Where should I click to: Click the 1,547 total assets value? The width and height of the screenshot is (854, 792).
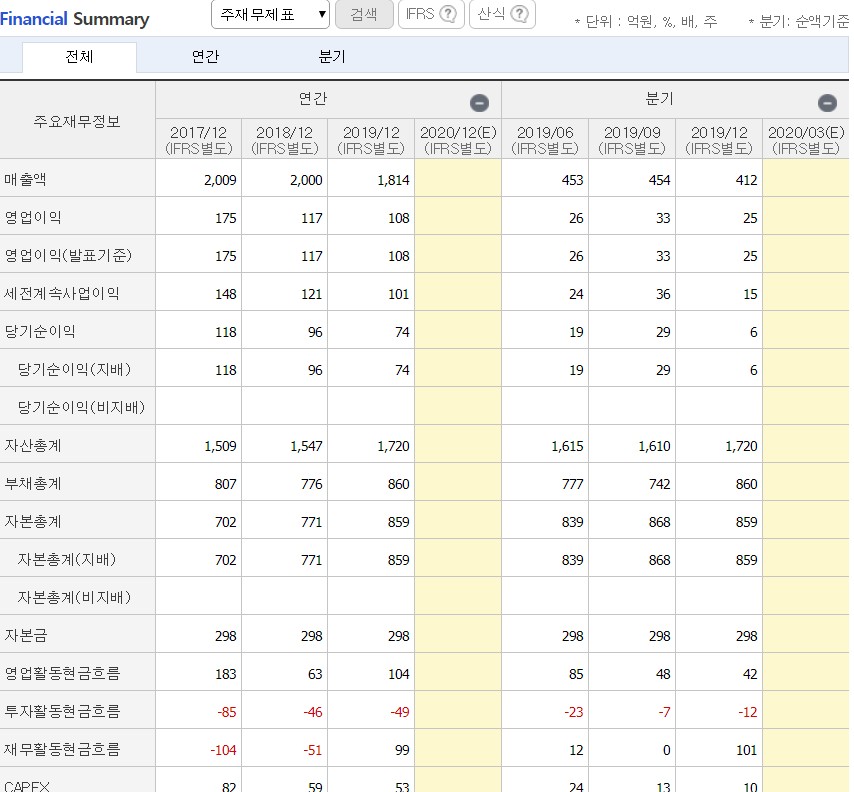click(306, 446)
